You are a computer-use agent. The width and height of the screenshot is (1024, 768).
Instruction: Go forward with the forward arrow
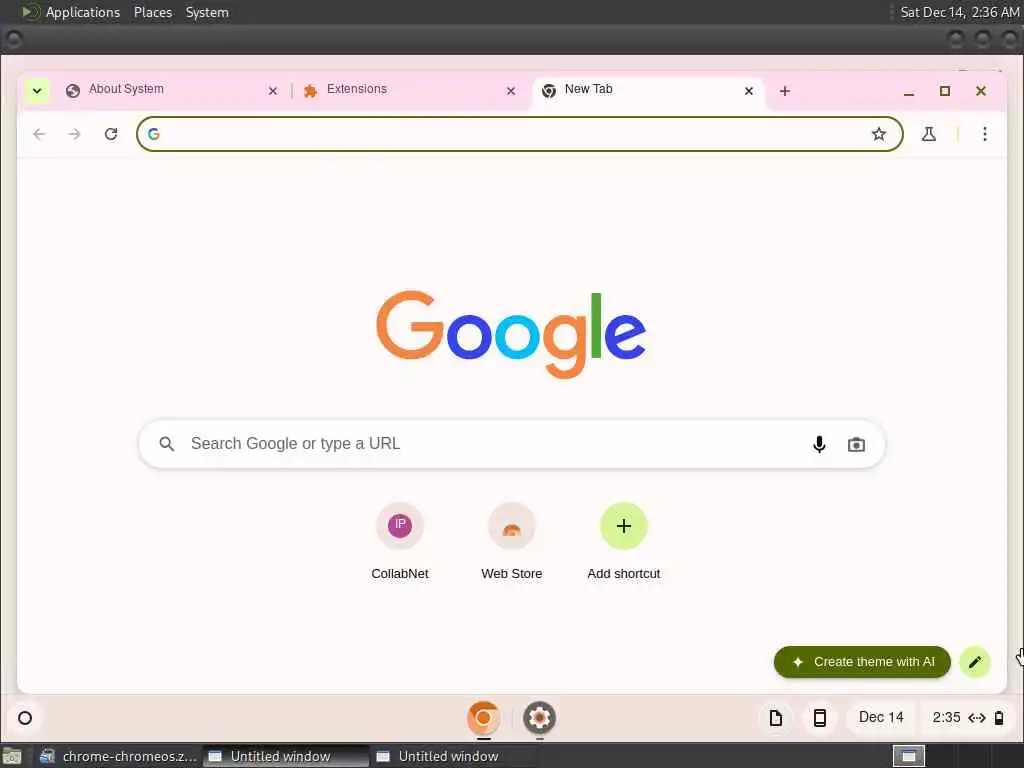pyautogui.click(x=74, y=134)
